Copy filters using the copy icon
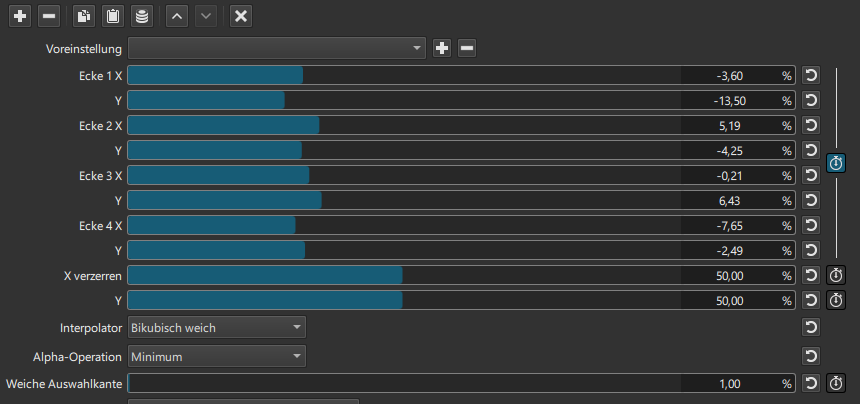The image size is (860, 404). (86, 16)
